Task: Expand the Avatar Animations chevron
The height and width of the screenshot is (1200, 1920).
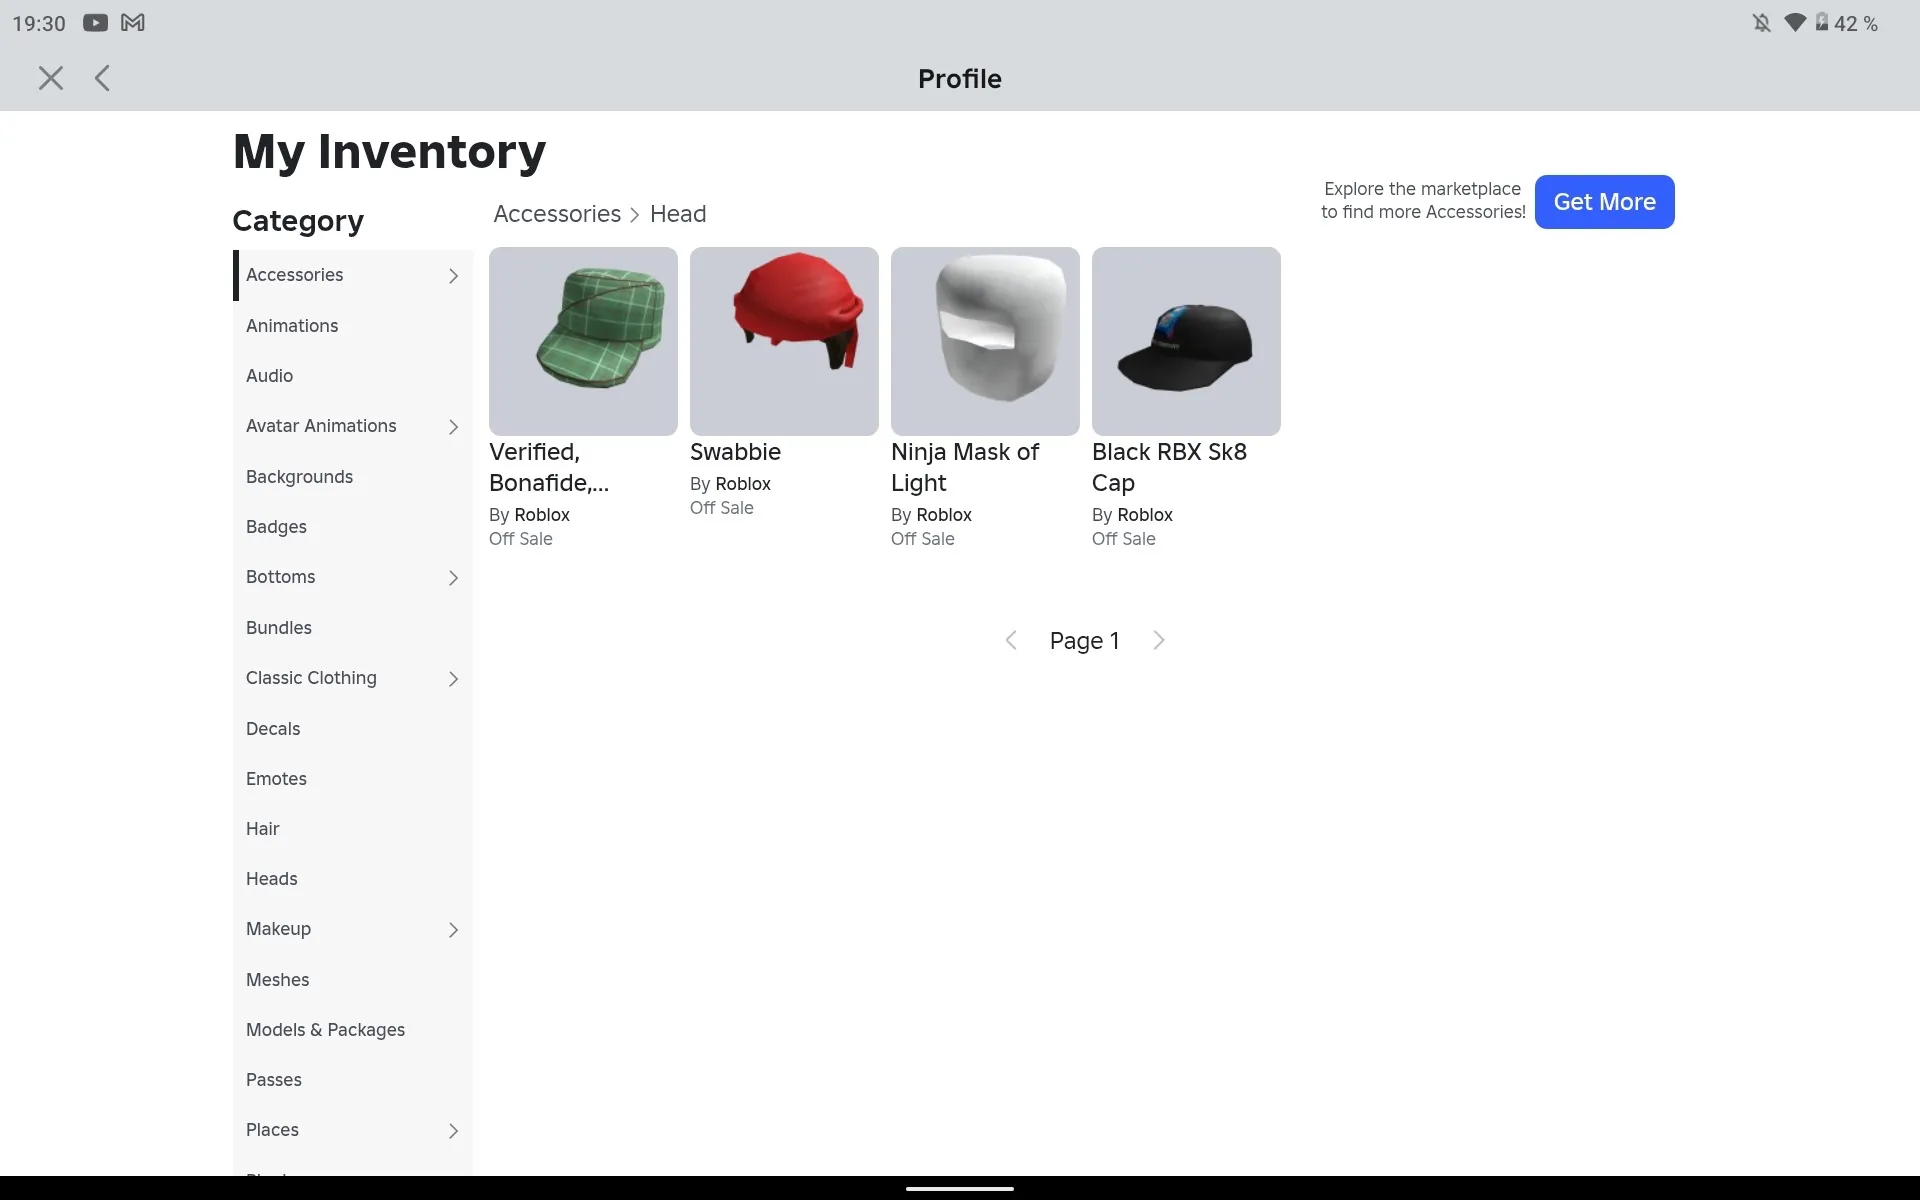Action: pyautogui.click(x=453, y=427)
